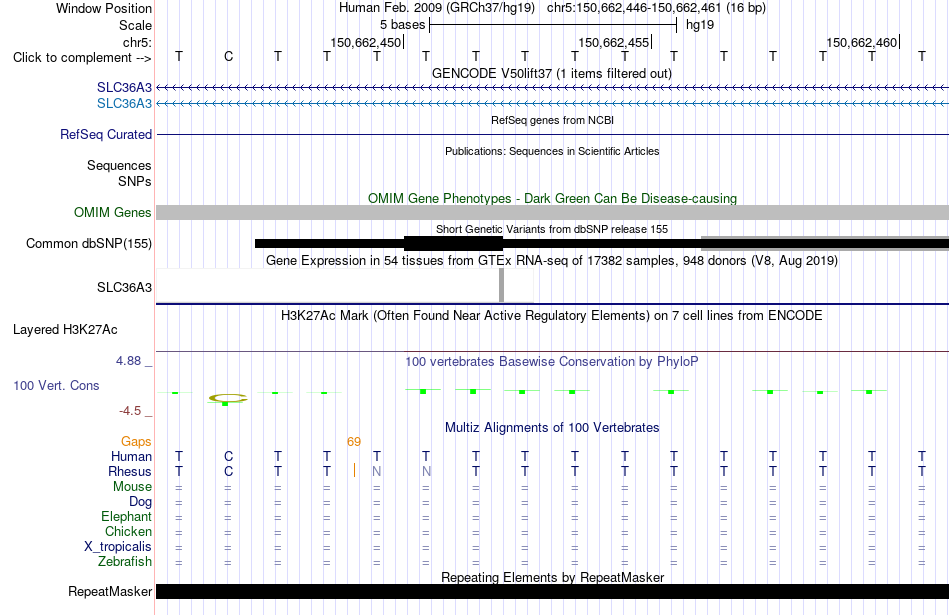The image size is (950, 615).
Task: Click the '5 bases' scale bar text
Action: (402, 25)
